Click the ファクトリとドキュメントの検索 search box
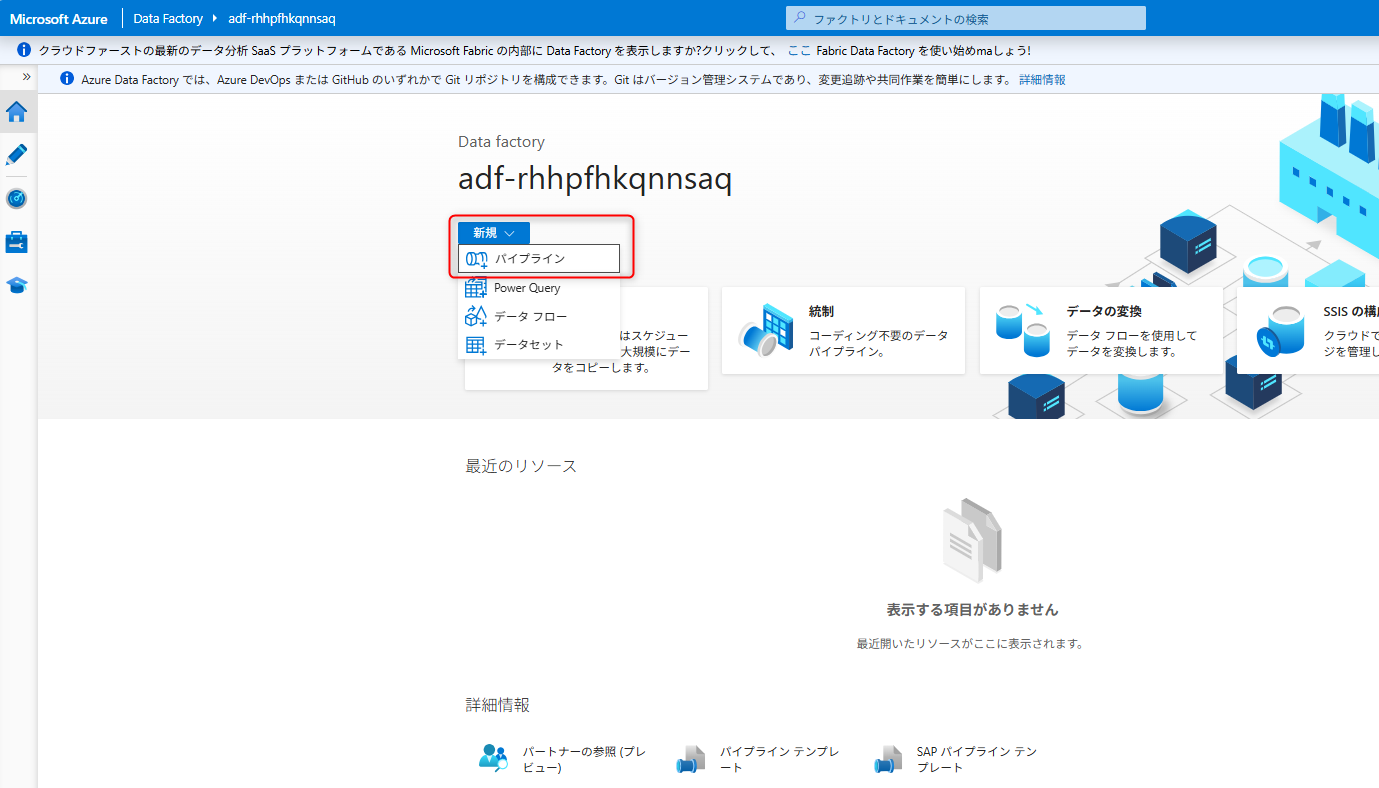The width and height of the screenshot is (1379, 788). (x=963, y=17)
